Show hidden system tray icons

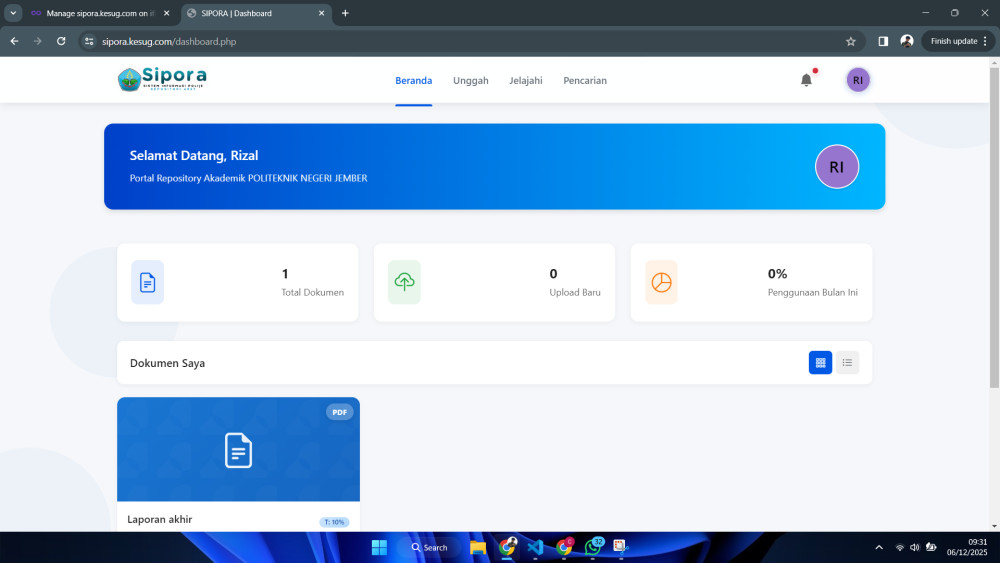point(879,547)
